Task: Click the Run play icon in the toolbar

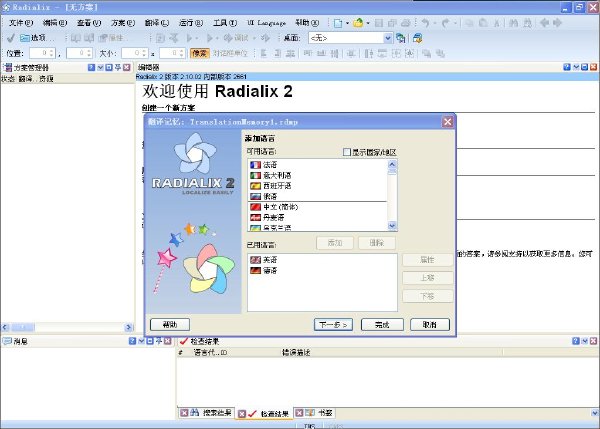Action: tap(189, 38)
